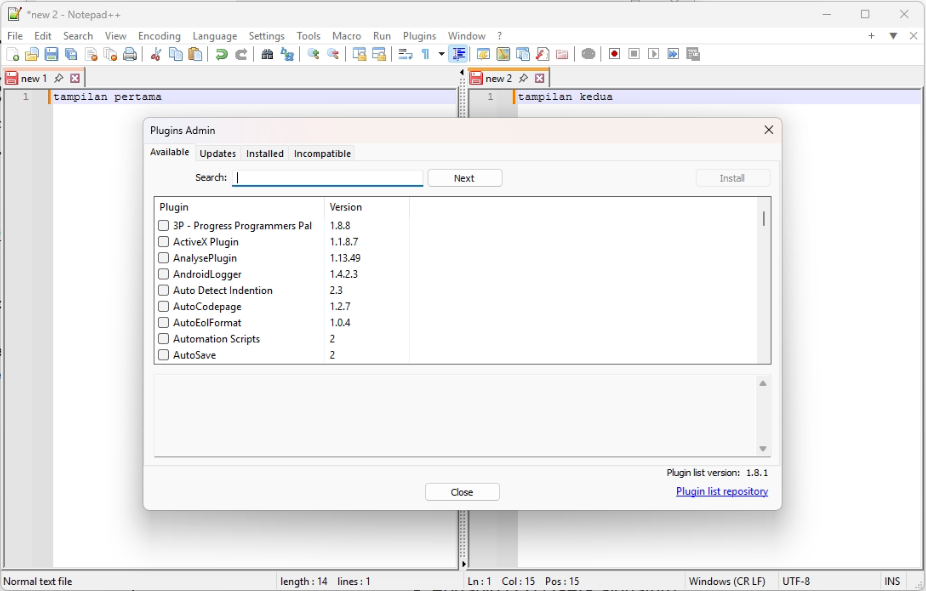Click the Undo arrow icon
Image resolution: width=926 pixels, height=591 pixels.
point(221,54)
